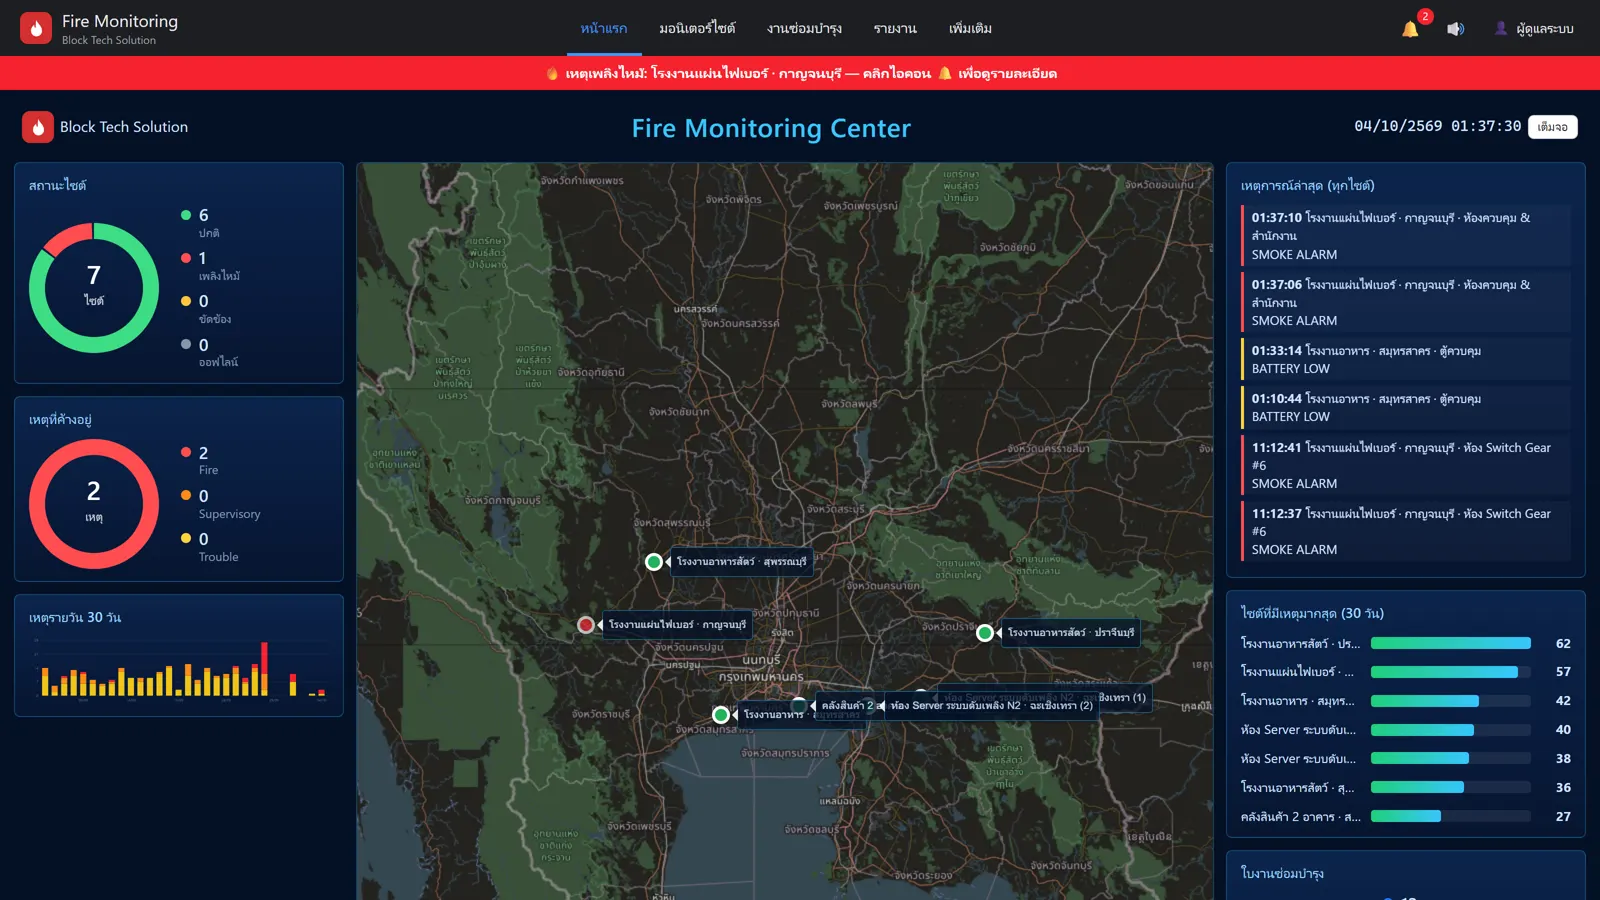Image resolution: width=1600 pixels, height=900 pixels.
Task: Click the red new fire alert banner
Action: tap(800, 73)
